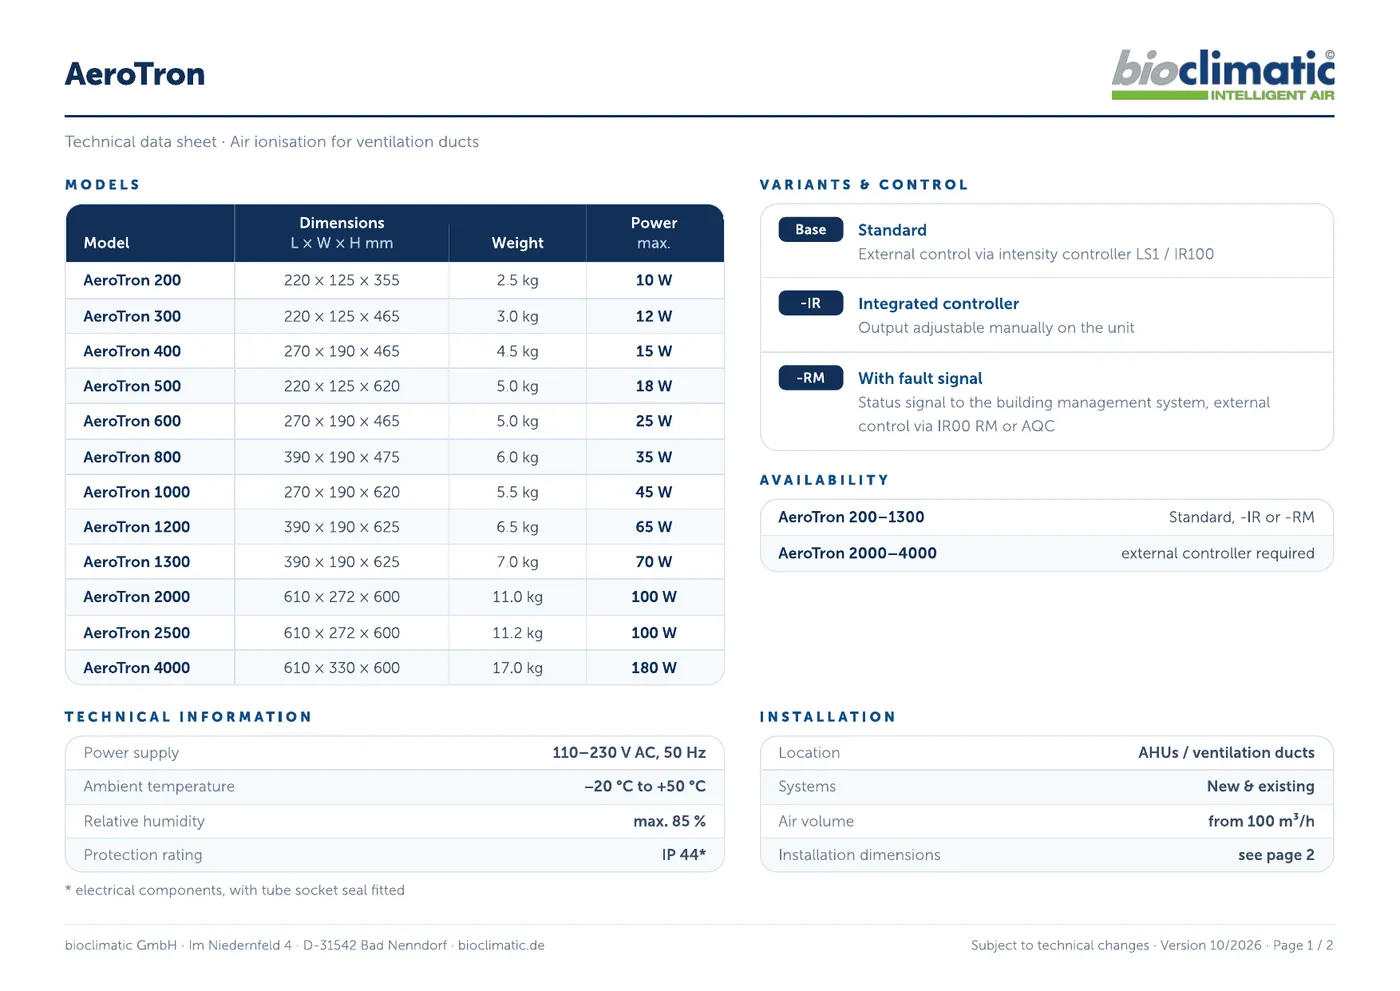The image size is (1400, 991).
Task: Click the from 100 m³/h air volume
Action: [1261, 821]
